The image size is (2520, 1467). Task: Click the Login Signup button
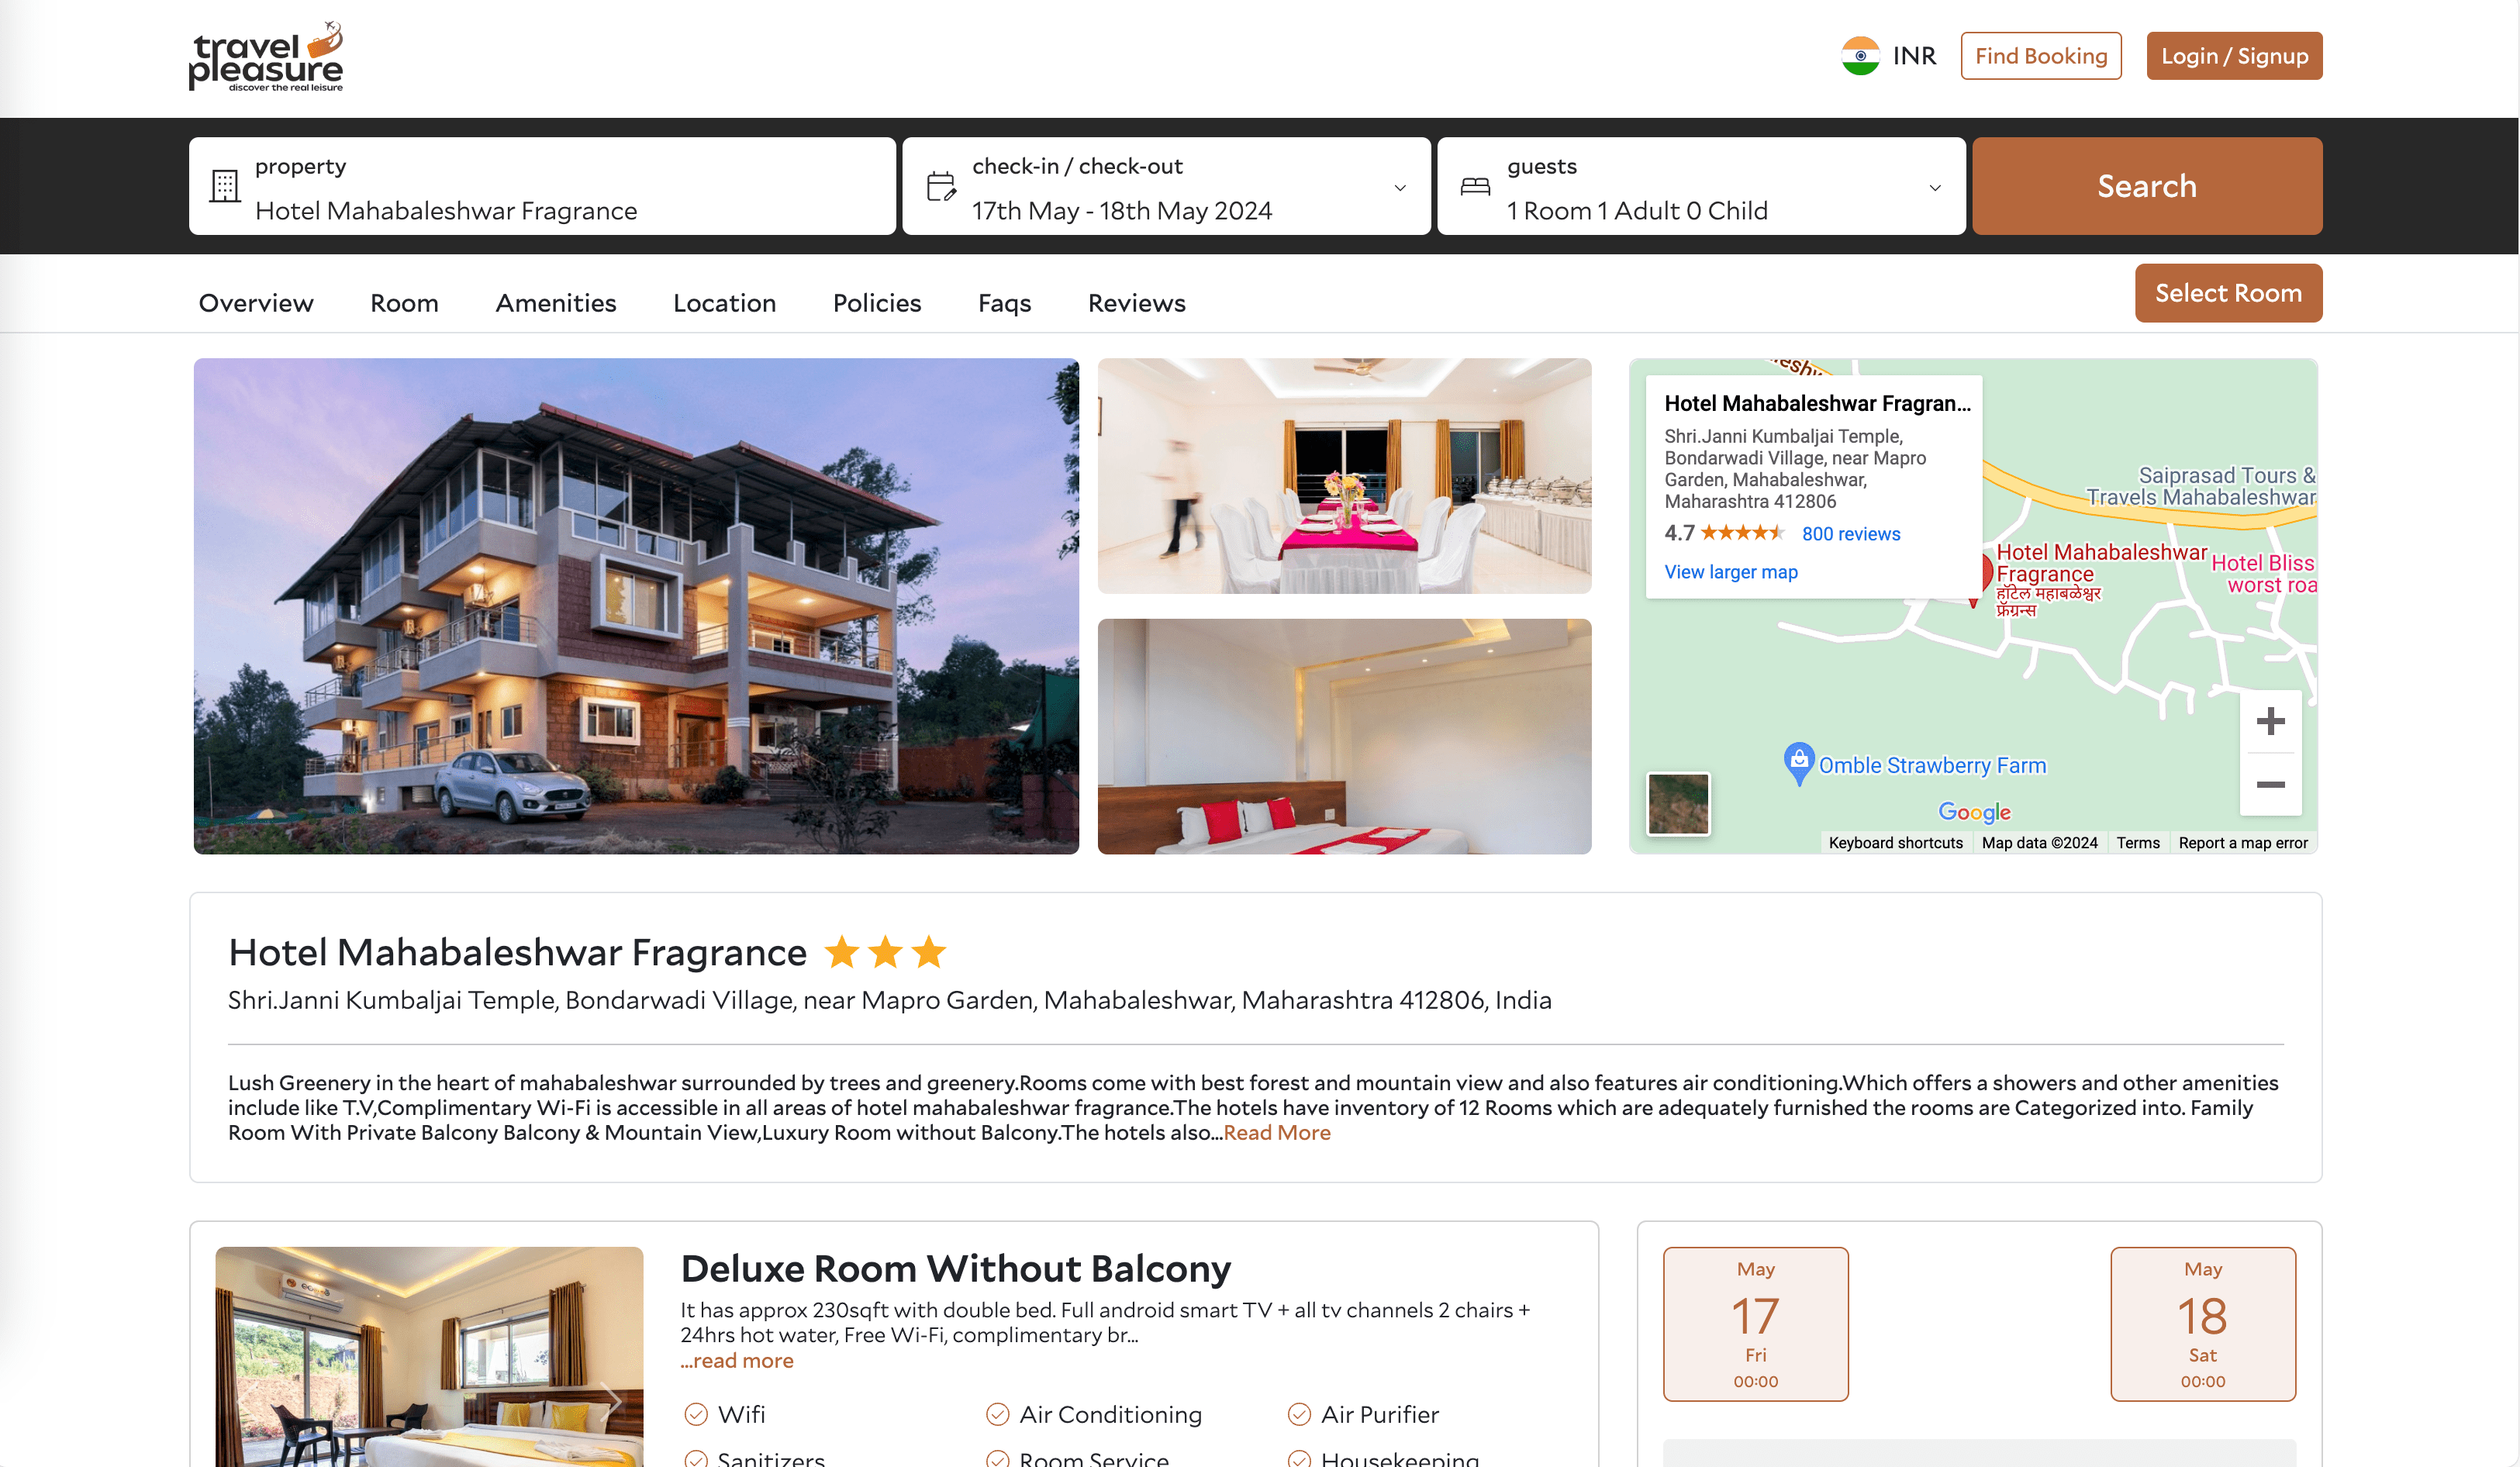tap(2235, 54)
